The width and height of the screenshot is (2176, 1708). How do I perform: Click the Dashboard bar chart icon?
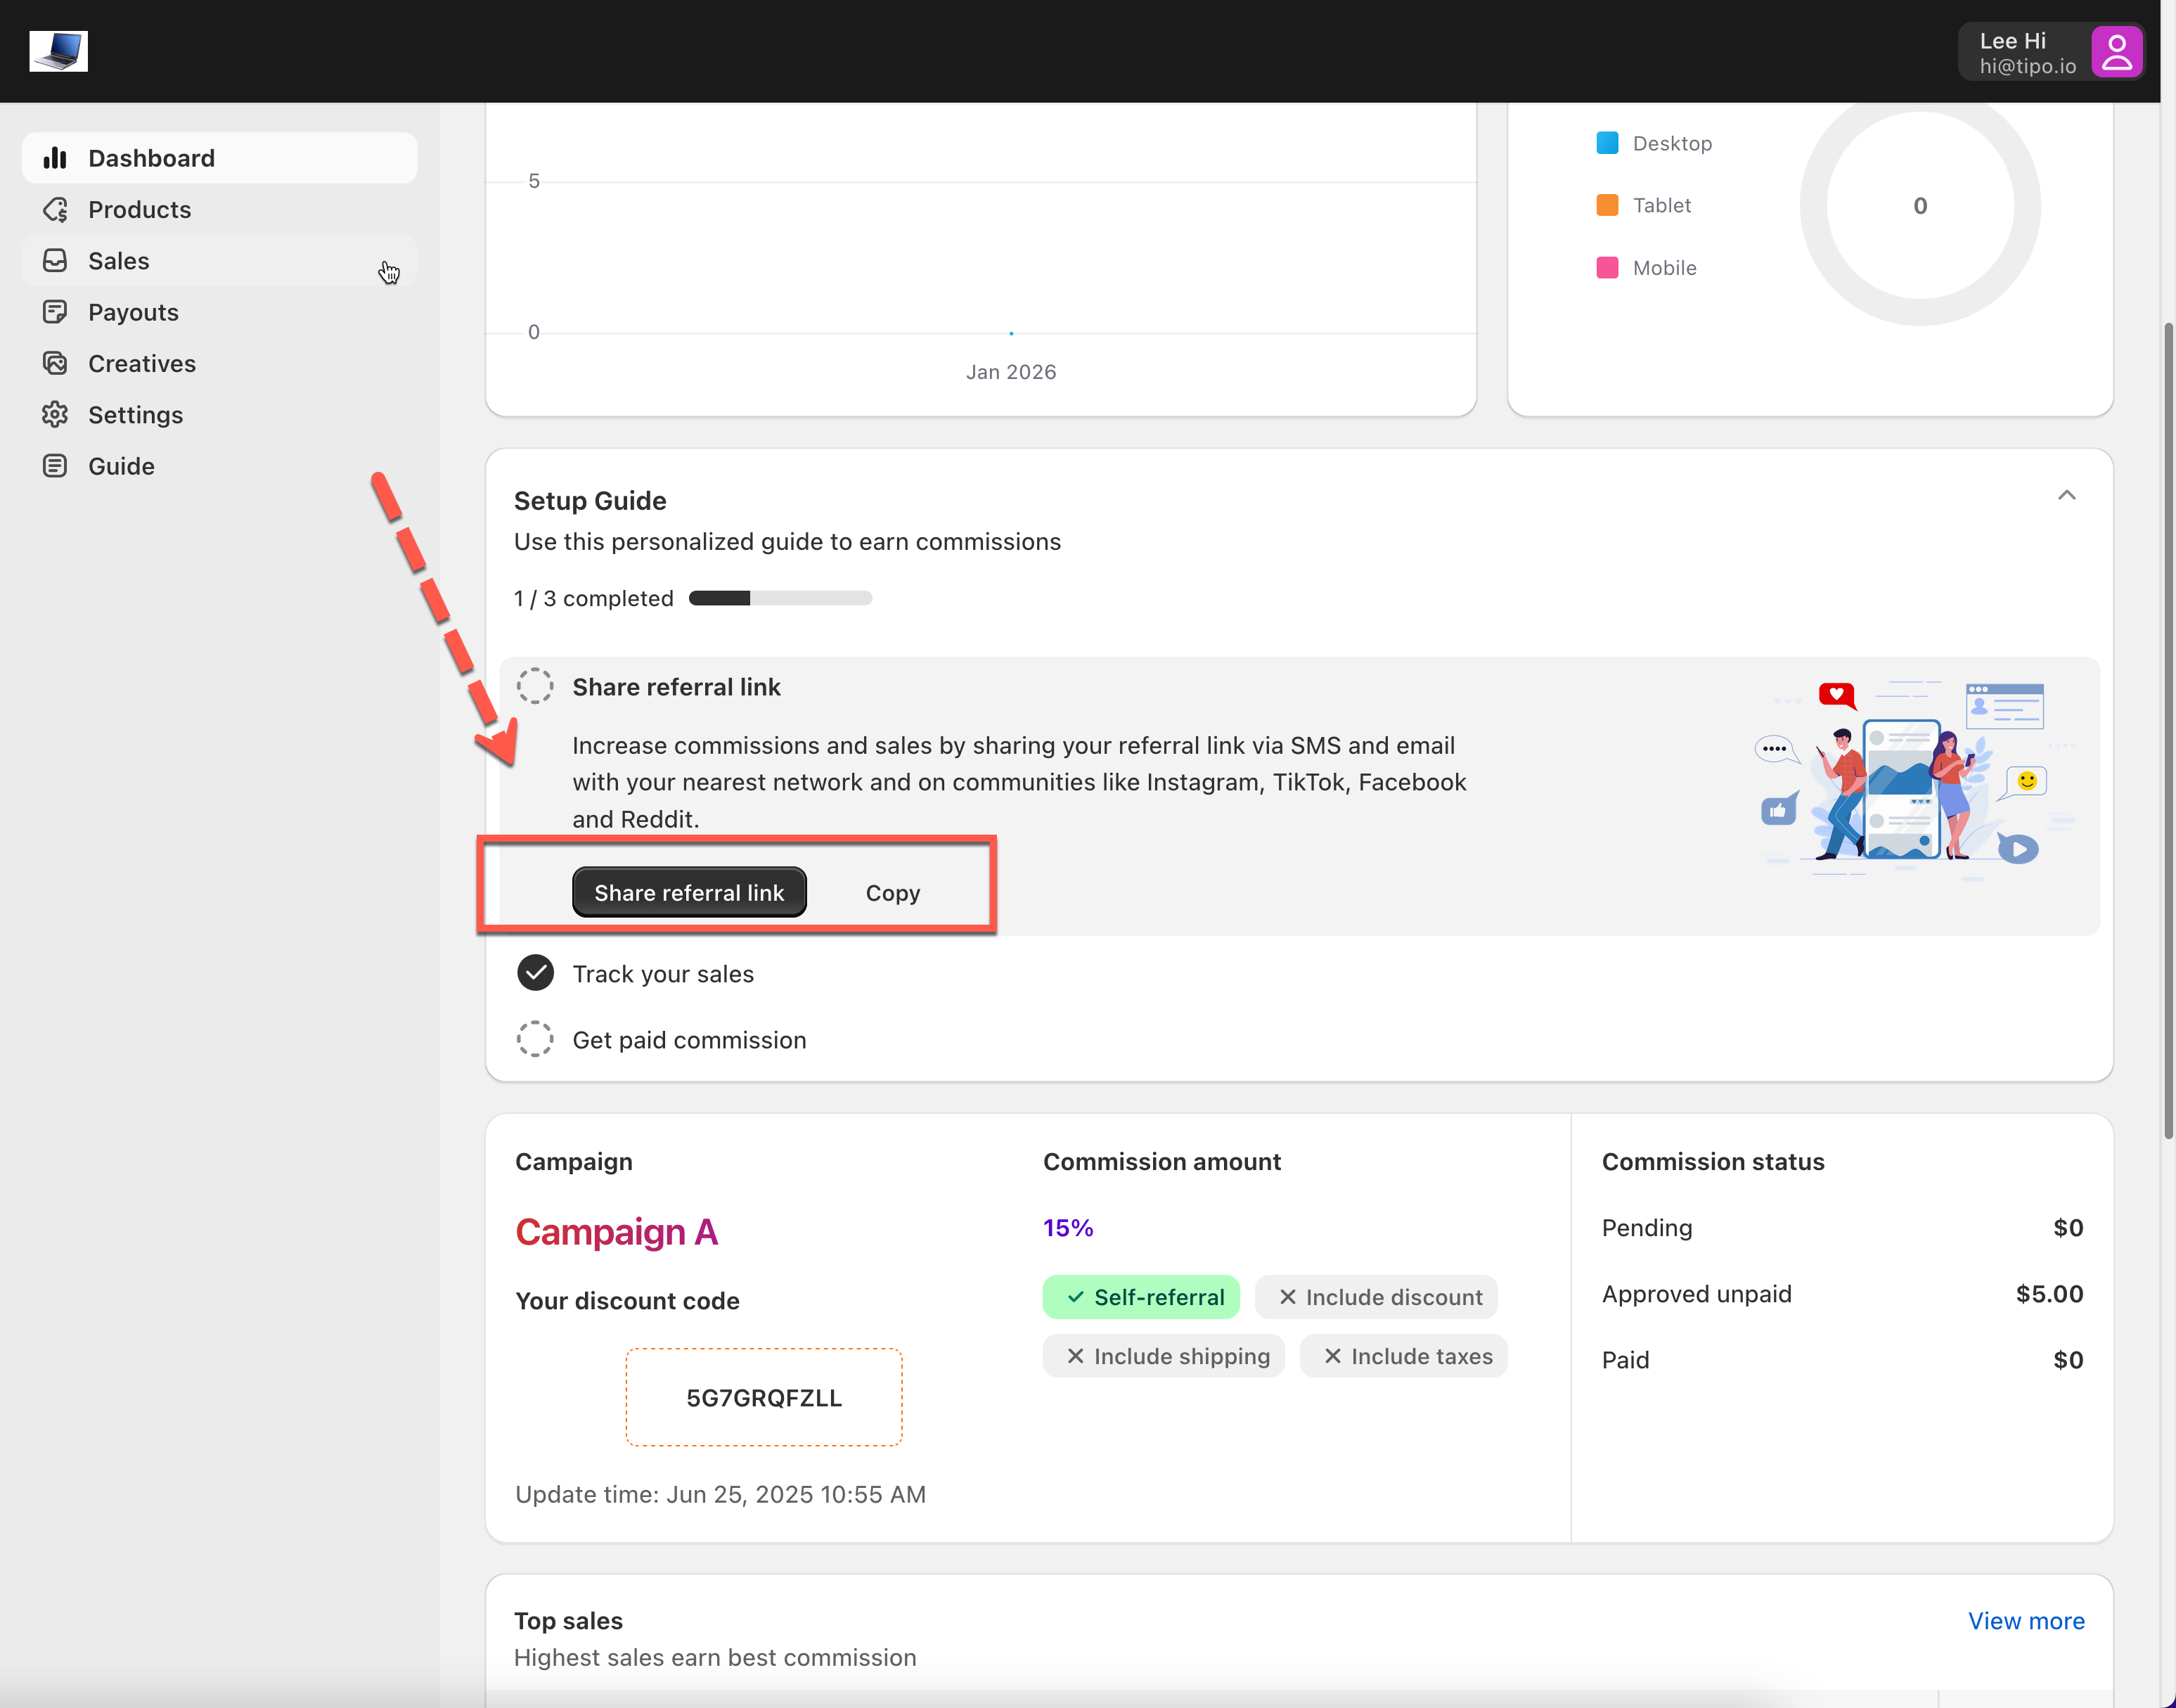[55, 158]
